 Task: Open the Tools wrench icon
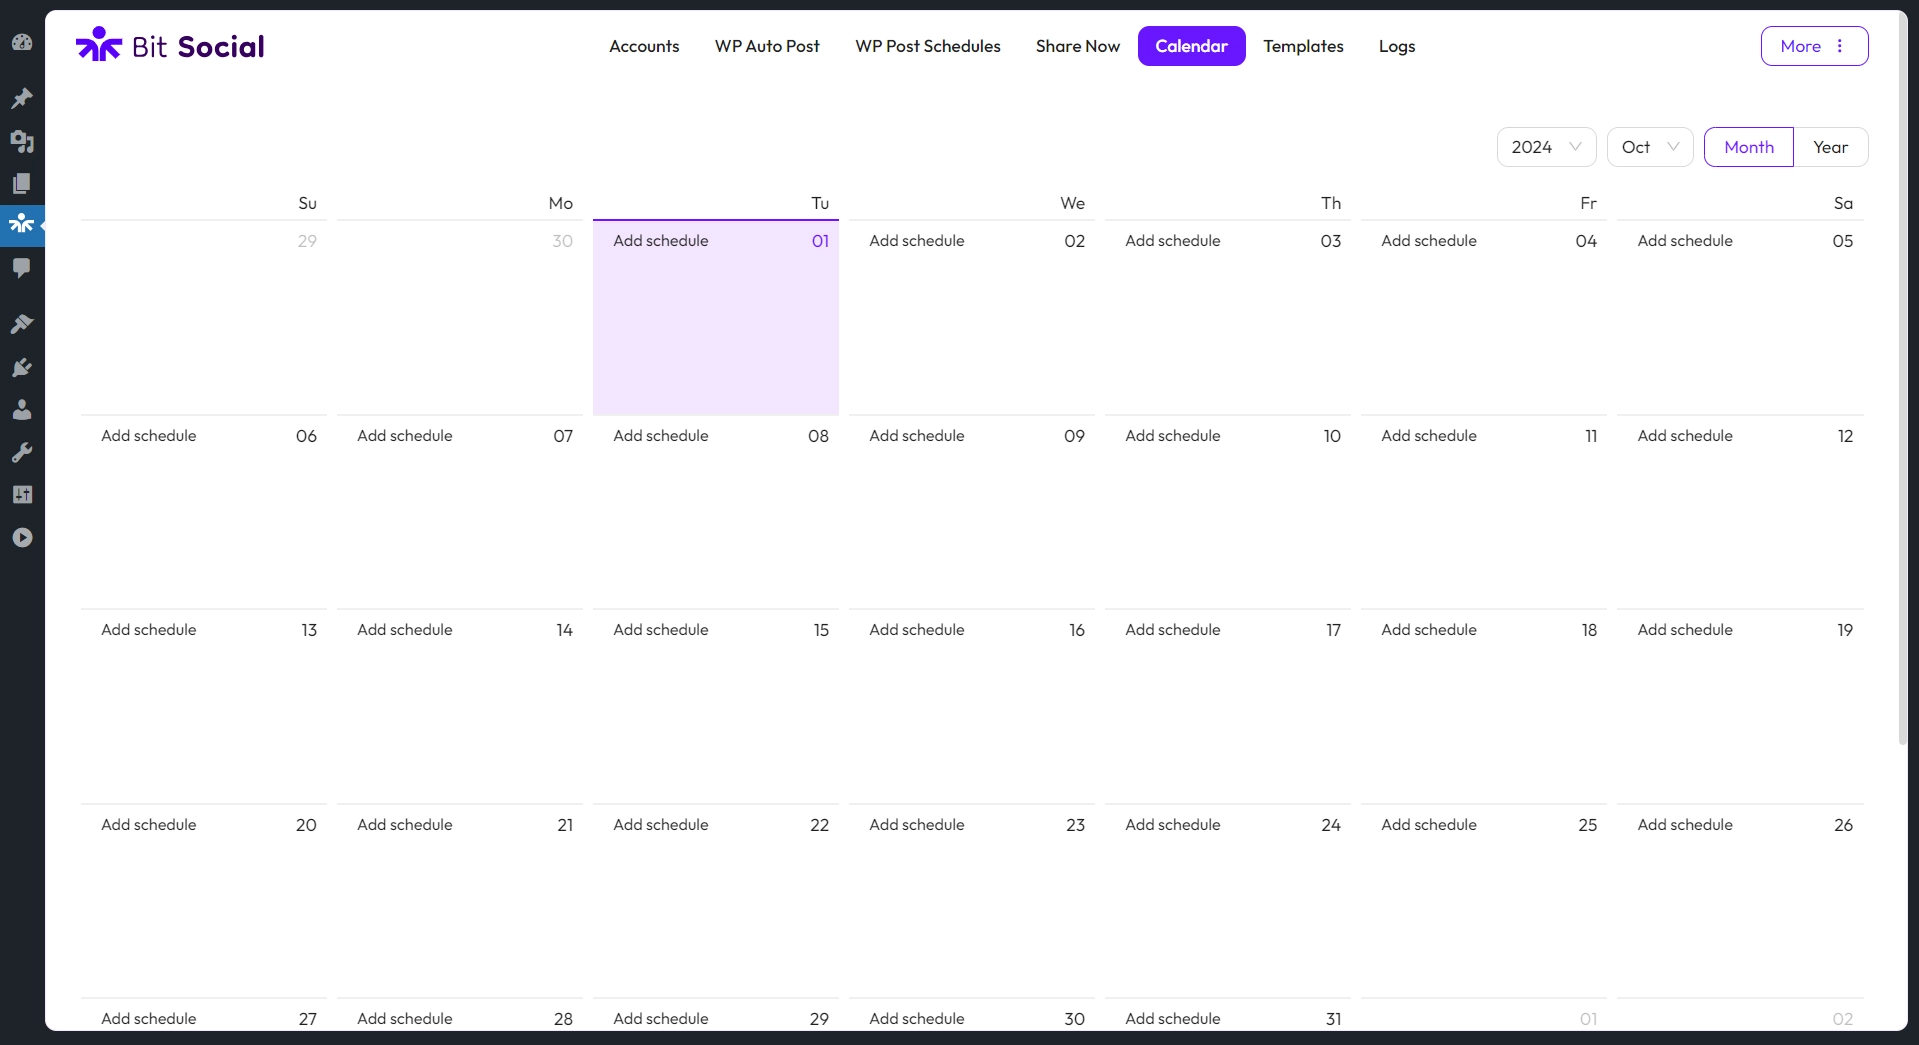point(22,452)
